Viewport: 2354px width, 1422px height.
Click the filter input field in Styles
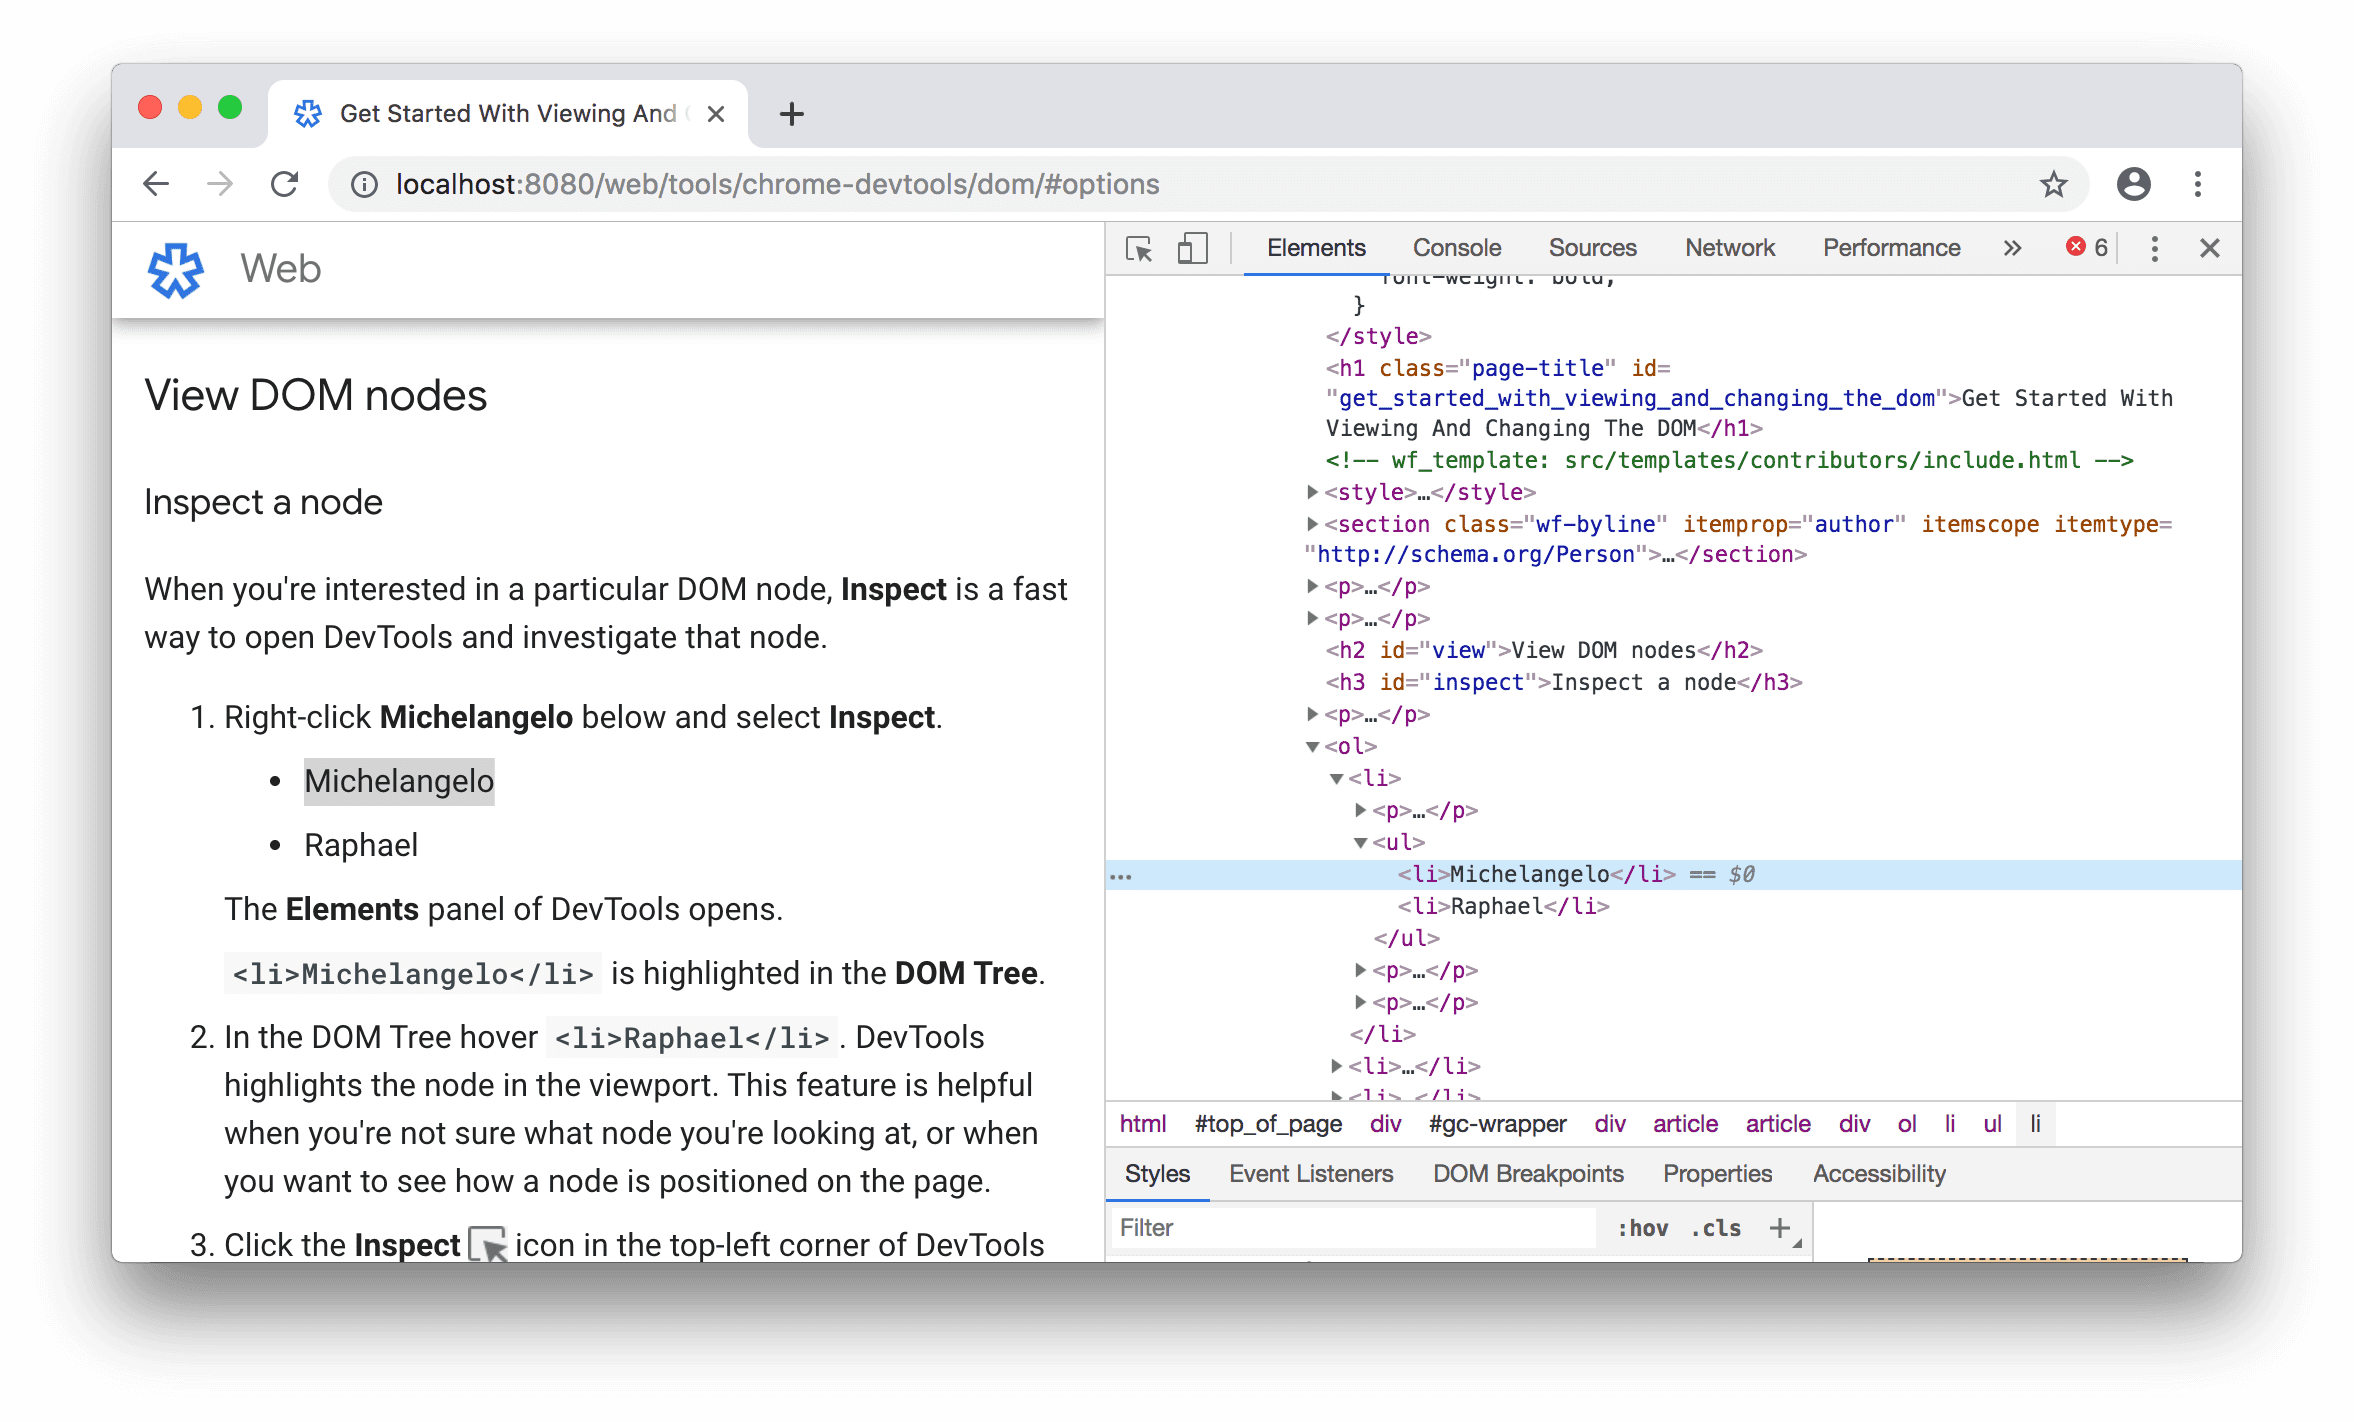(x=1327, y=1229)
